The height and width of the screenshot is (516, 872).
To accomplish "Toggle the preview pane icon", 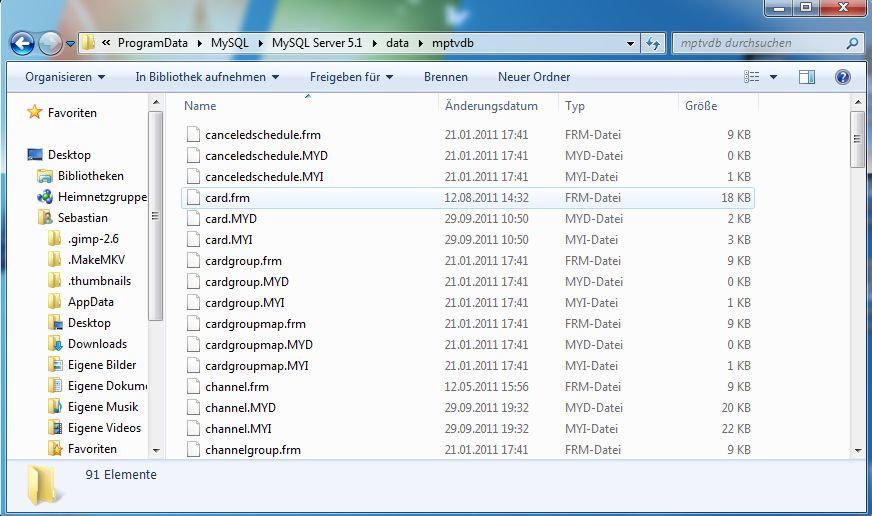I will point(807,77).
